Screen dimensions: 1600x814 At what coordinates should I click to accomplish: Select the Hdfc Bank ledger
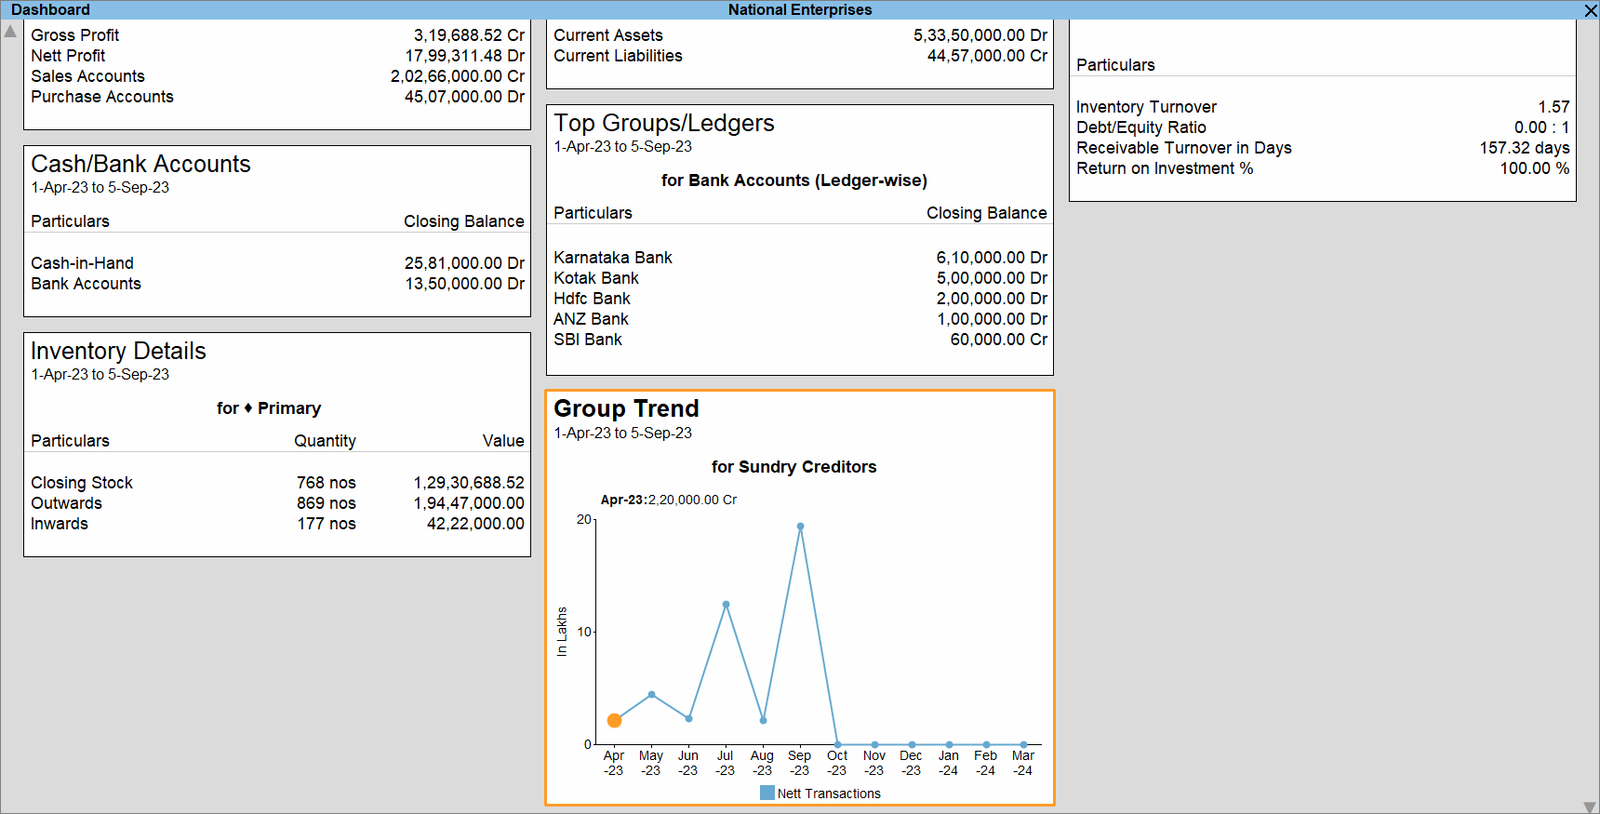tap(800, 298)
